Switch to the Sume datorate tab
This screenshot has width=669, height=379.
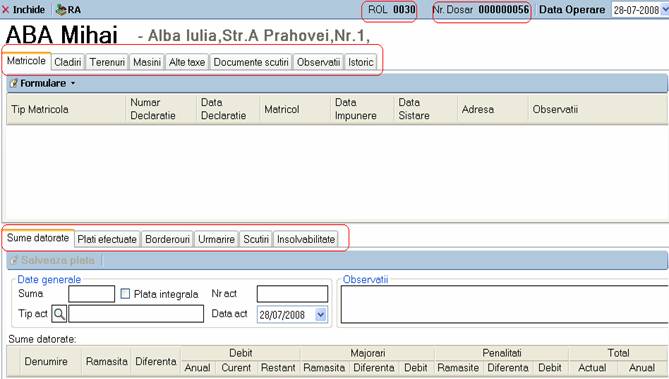click(38, 238)
